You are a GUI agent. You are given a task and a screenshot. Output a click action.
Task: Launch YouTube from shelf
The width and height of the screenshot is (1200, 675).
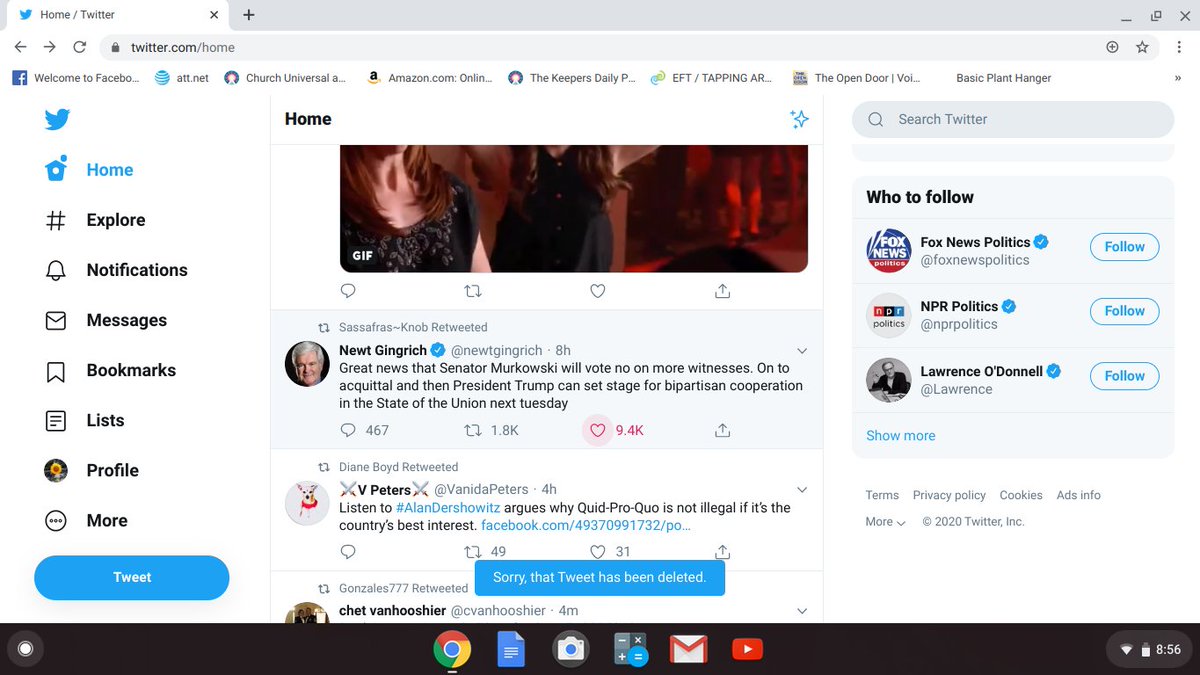click(747, 651)
